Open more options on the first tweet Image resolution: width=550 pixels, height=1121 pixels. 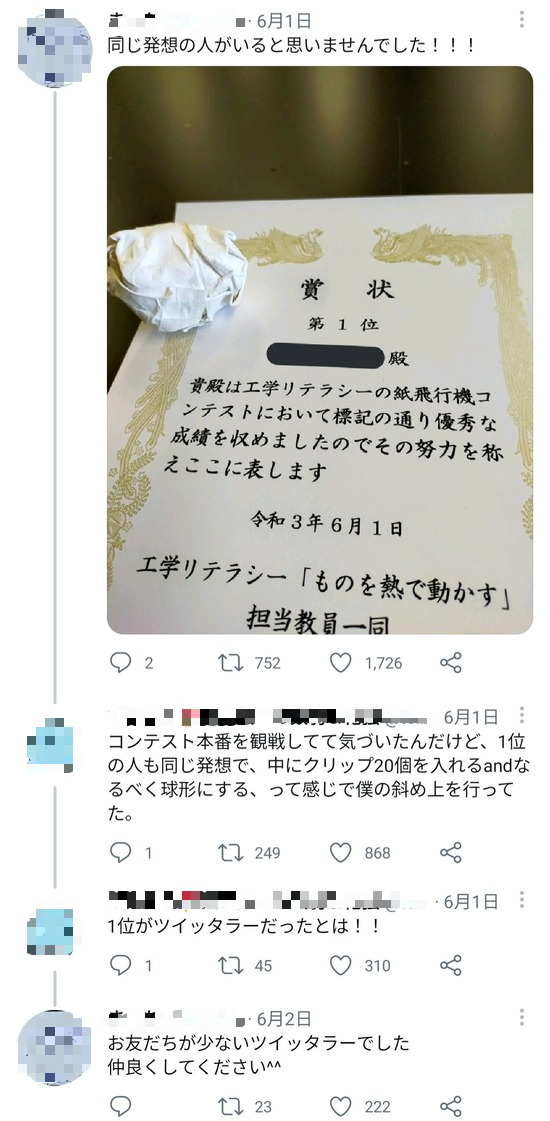pyautogui.click(x=522, y=19)
